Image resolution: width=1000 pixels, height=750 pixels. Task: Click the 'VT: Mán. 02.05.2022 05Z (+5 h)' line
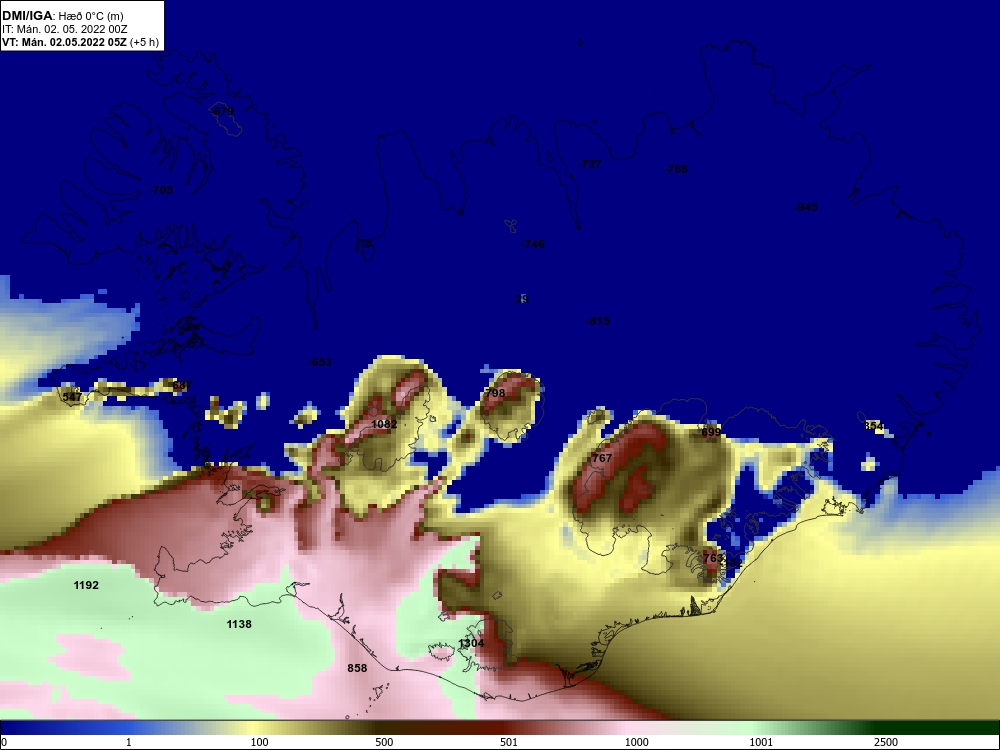coord(80,42)
